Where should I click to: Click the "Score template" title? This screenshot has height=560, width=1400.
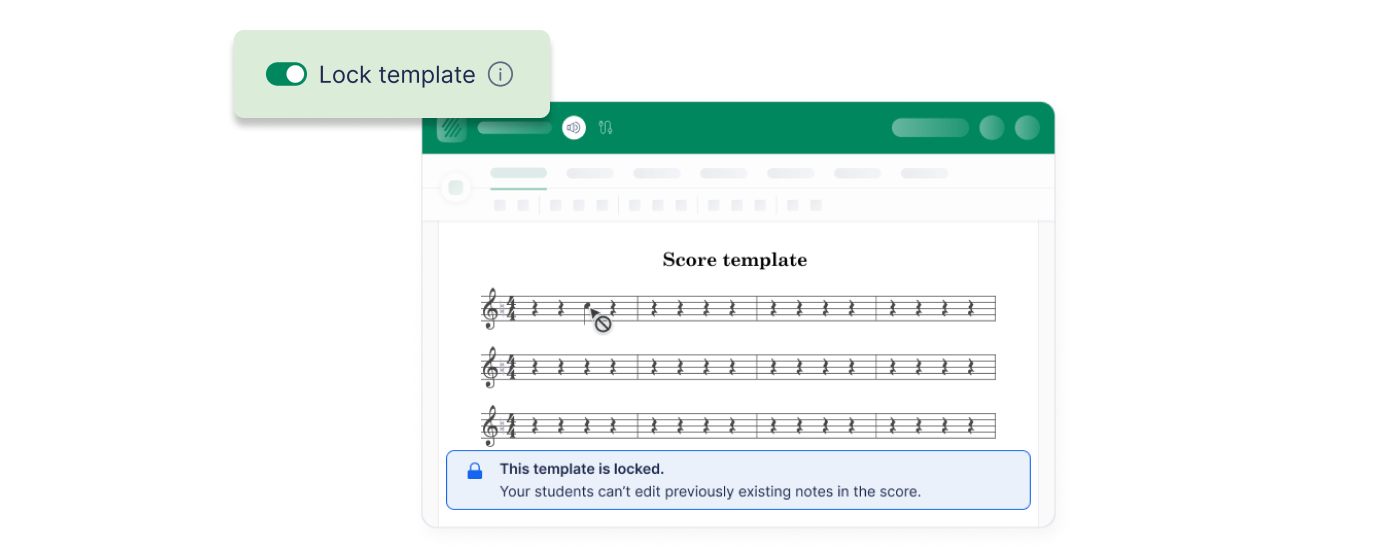point(734,260)
